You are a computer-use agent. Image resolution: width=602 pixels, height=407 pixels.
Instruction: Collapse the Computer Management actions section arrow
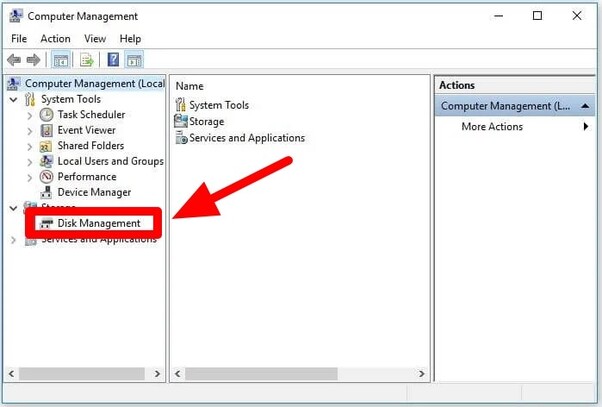585,106
